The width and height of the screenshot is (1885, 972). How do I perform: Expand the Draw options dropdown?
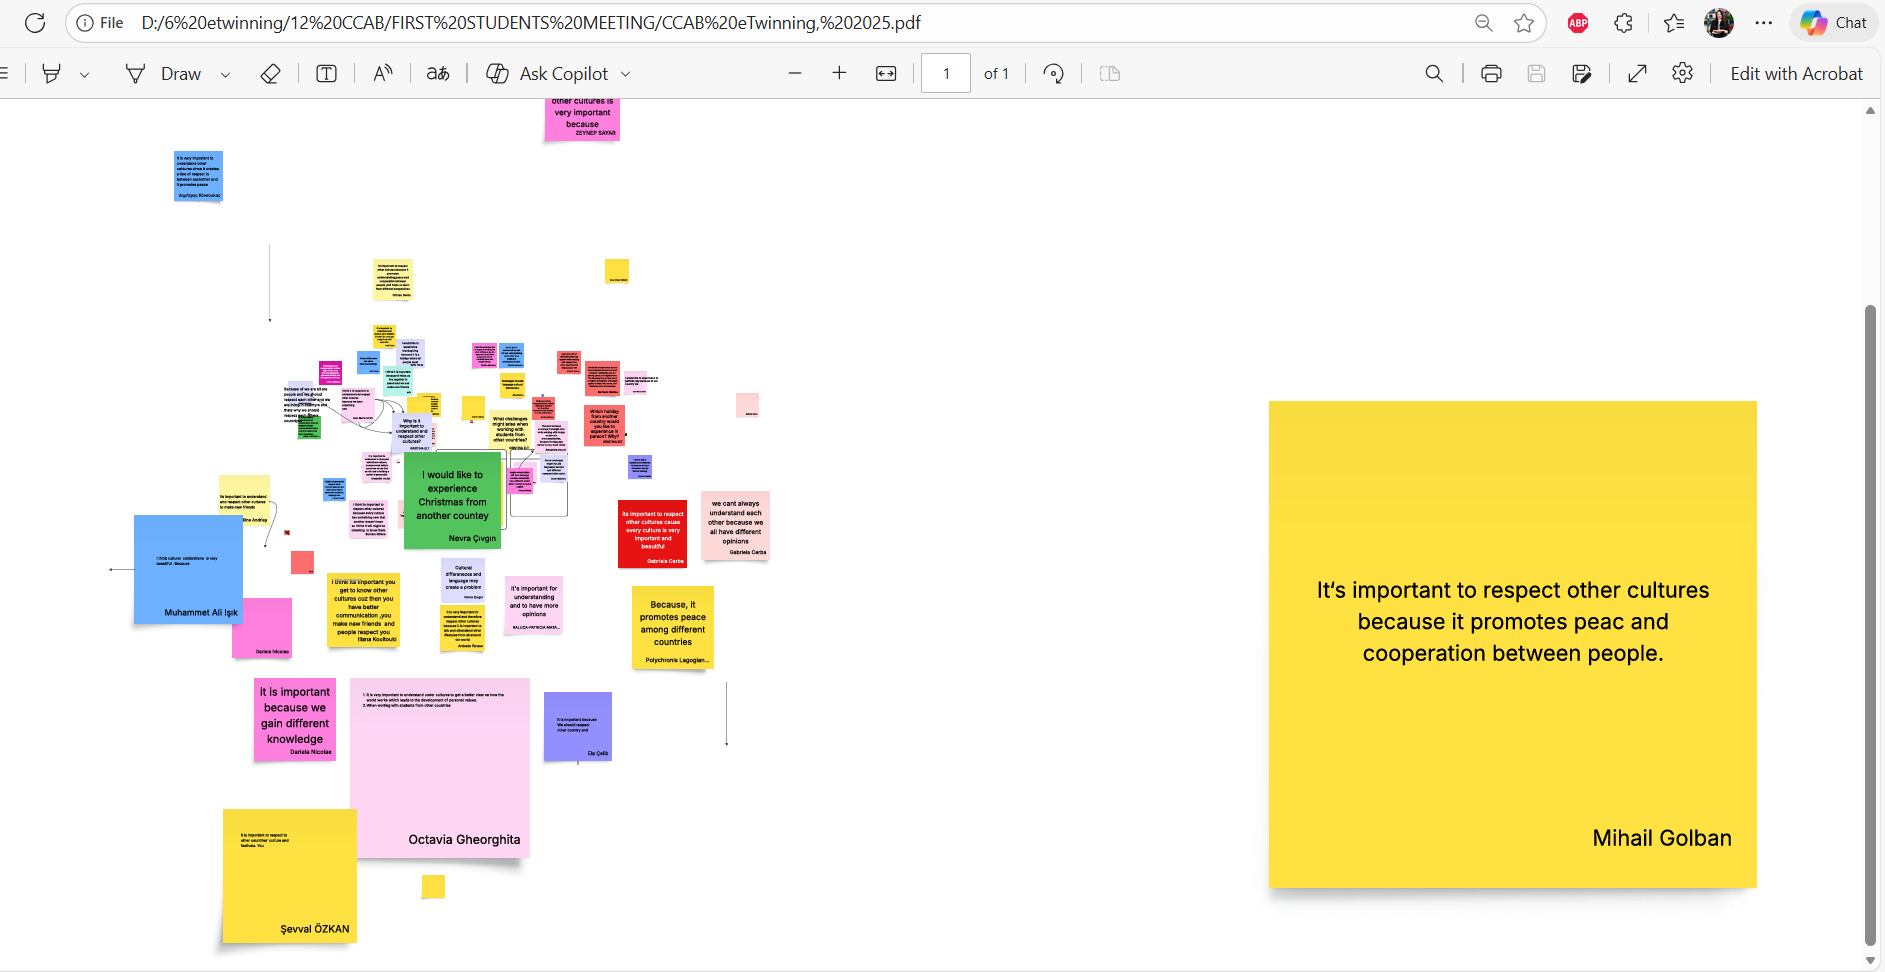pos(225,74)
